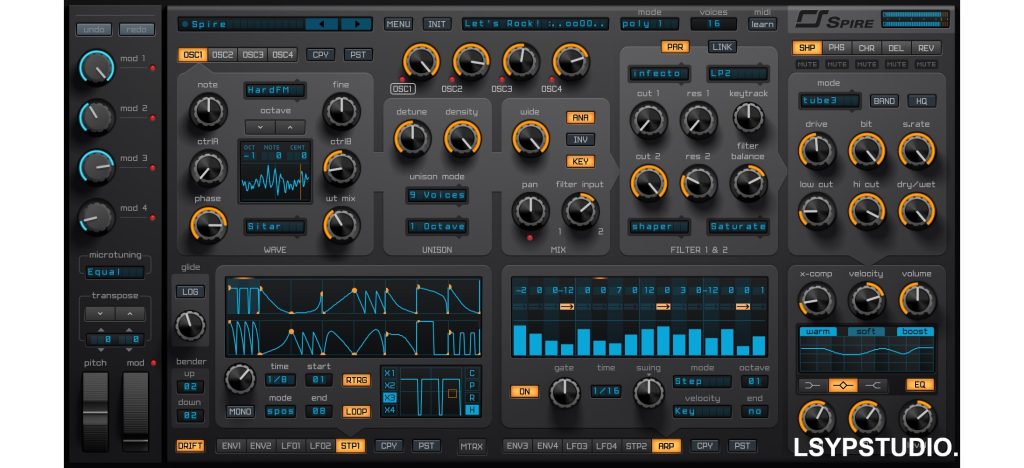Click the filter cut 1 knob

[x=648, y=120]
